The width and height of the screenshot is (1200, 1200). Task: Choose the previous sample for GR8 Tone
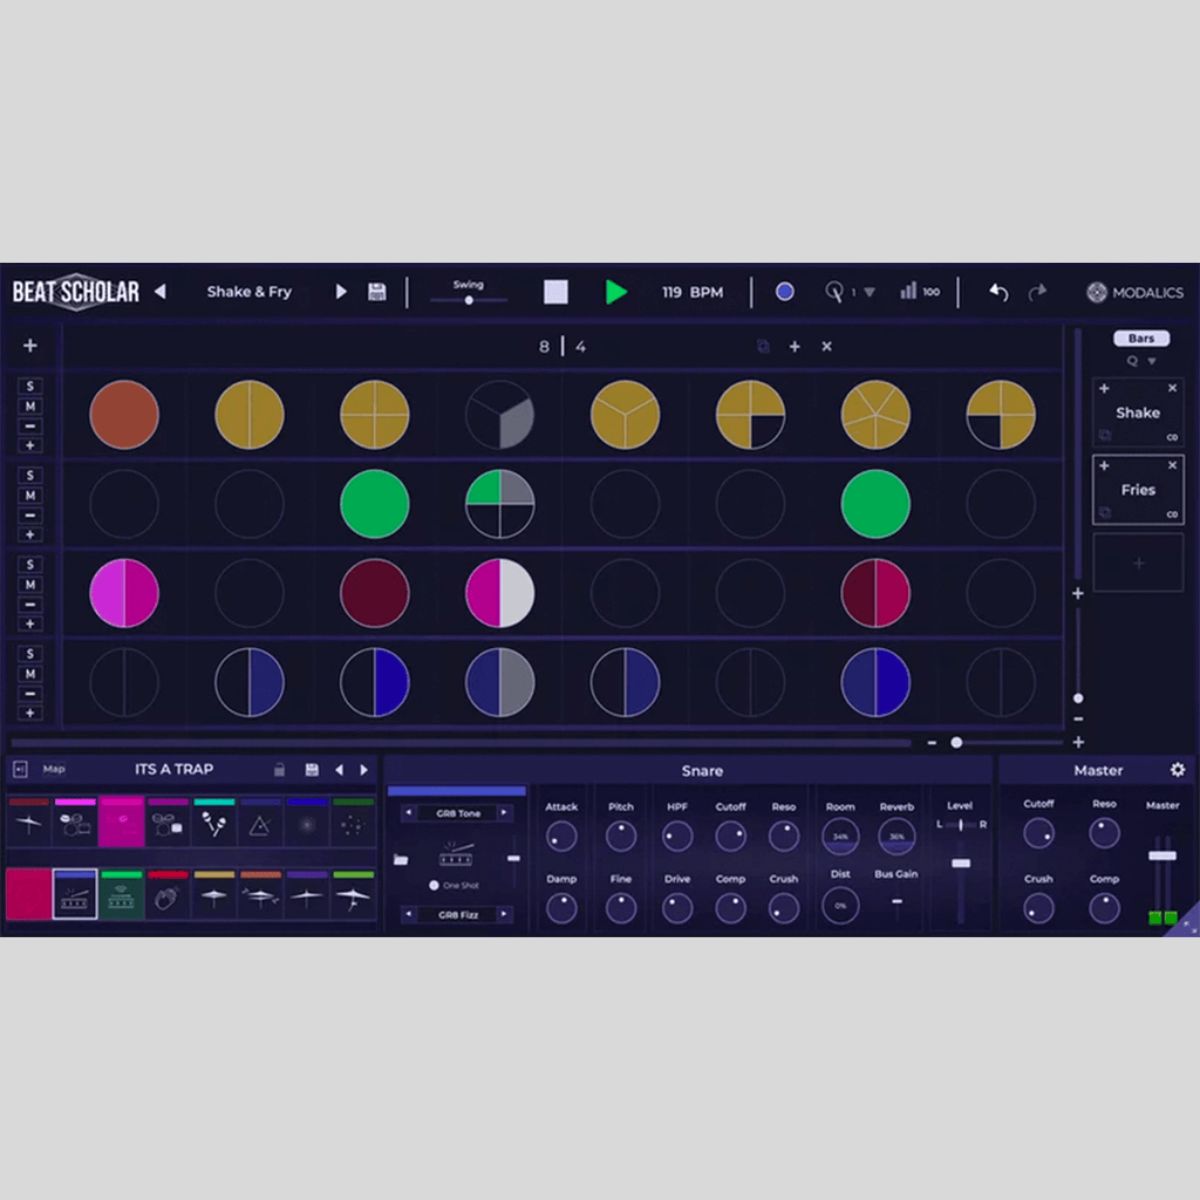point(409,813)
